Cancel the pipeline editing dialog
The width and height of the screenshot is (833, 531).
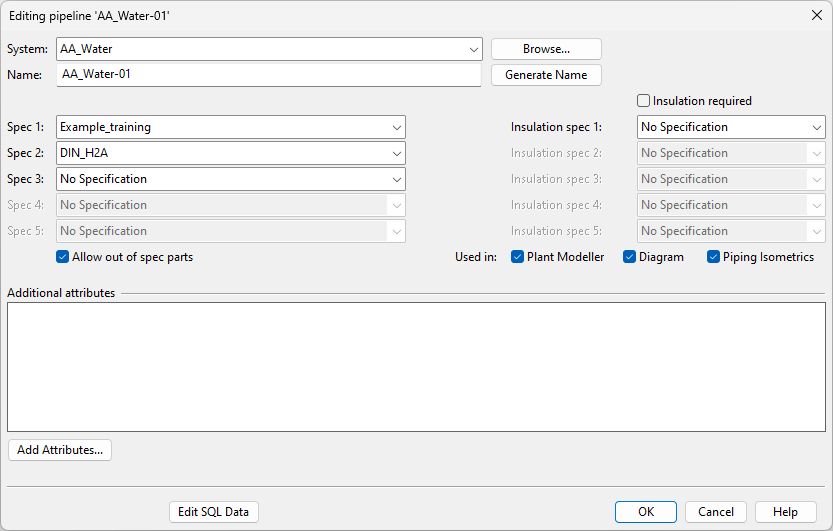click(716, 512)
